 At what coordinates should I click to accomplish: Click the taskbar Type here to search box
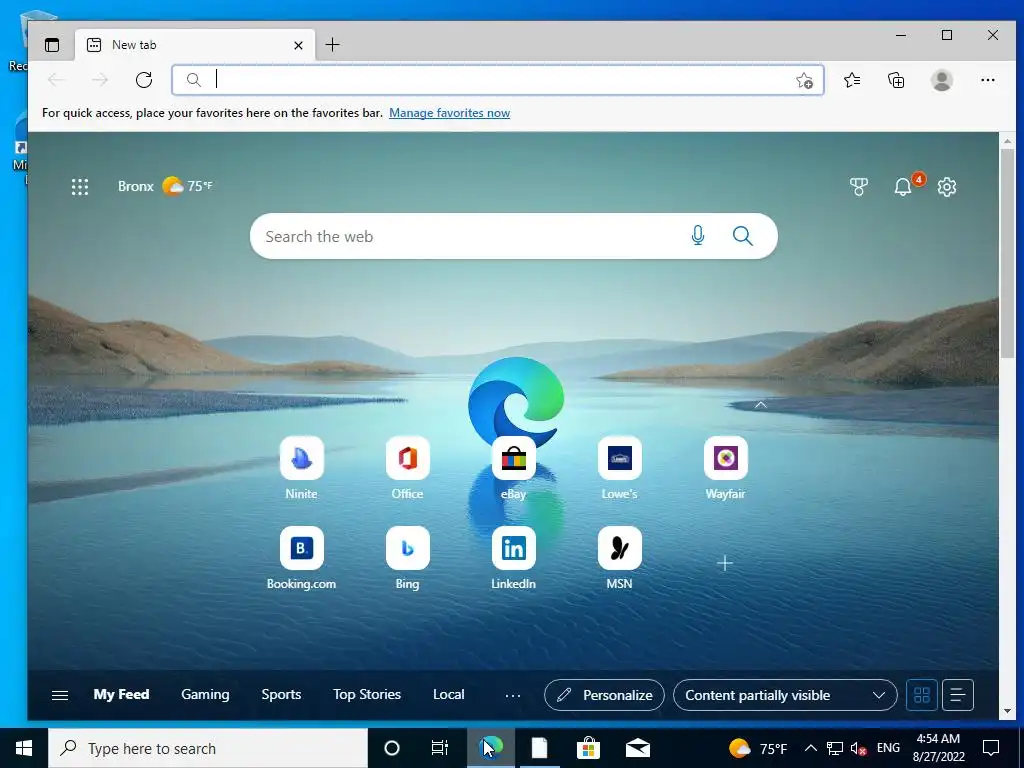[x=208, y=748]
